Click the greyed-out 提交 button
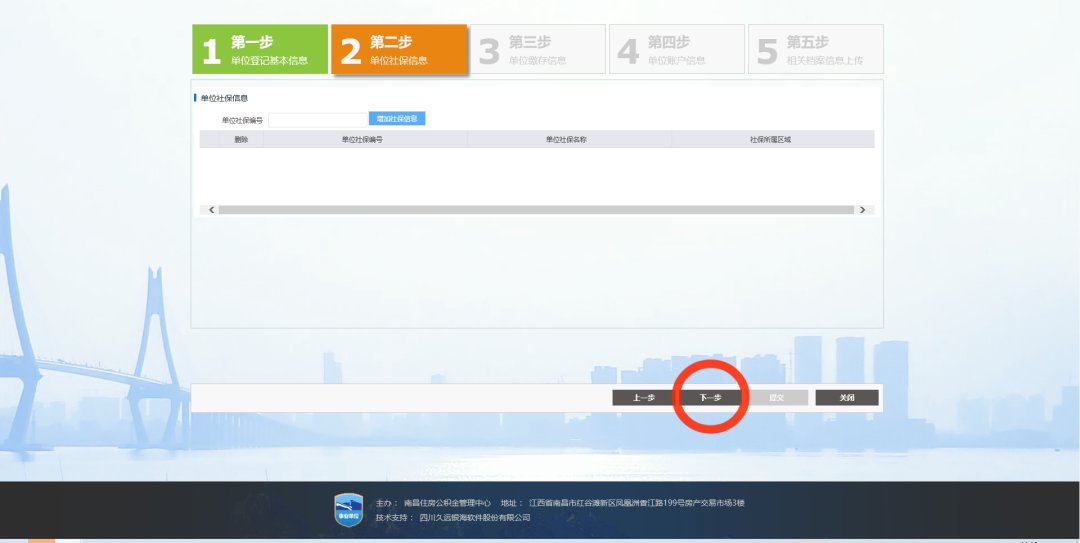The height and width of the screenshot is (543, 1080). pos(777,398)
